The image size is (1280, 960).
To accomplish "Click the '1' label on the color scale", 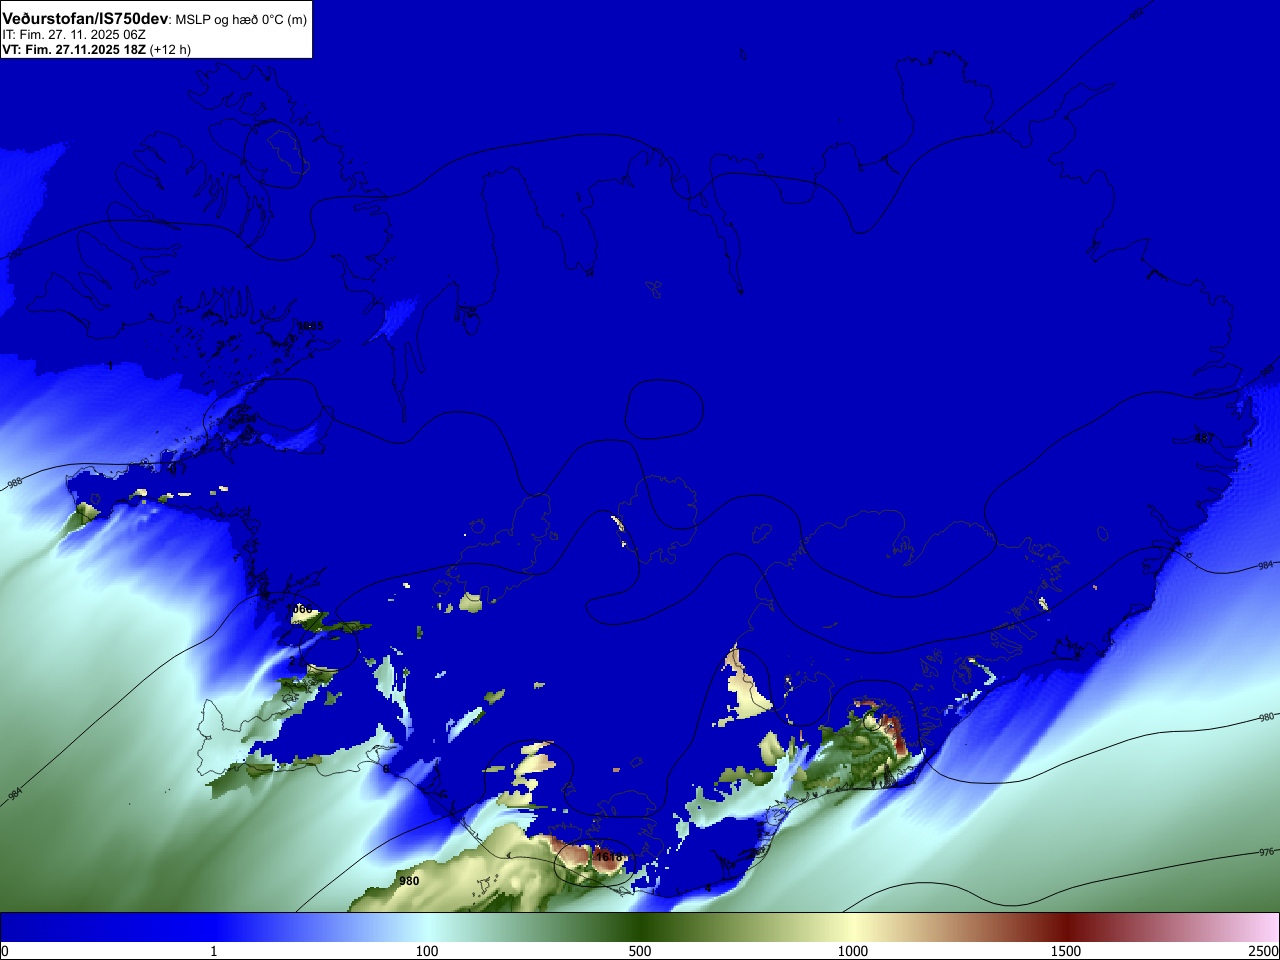I will pyautogui.click(x=213, y=951).
